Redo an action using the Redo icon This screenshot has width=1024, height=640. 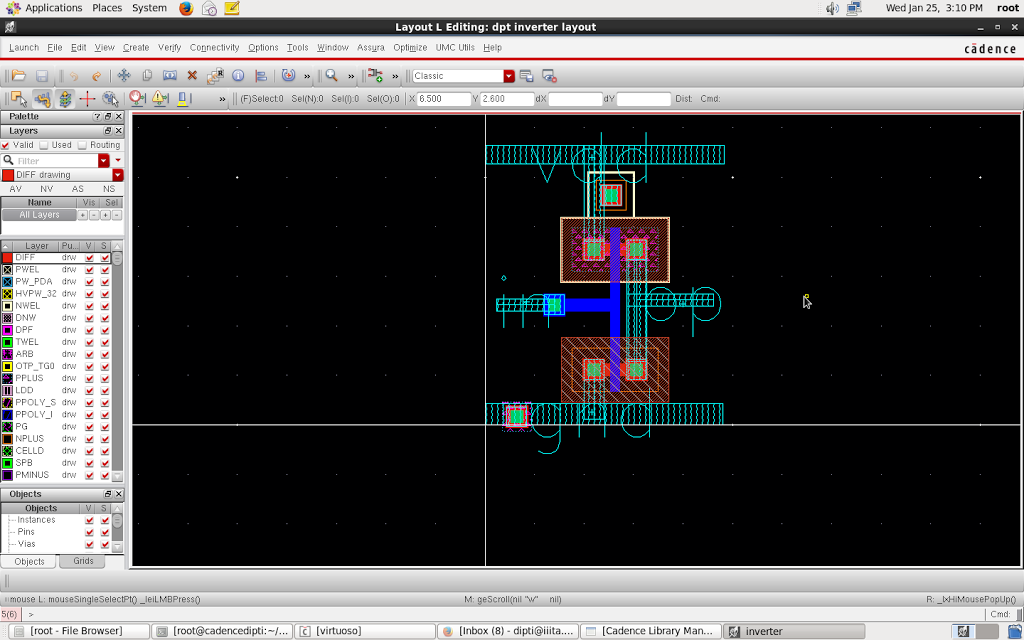[x=97, y=75]
